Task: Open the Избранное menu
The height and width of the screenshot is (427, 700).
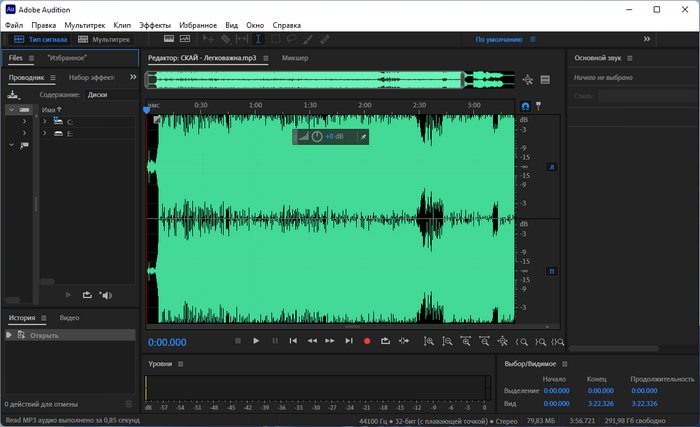Action: click(x=198, y=25)
